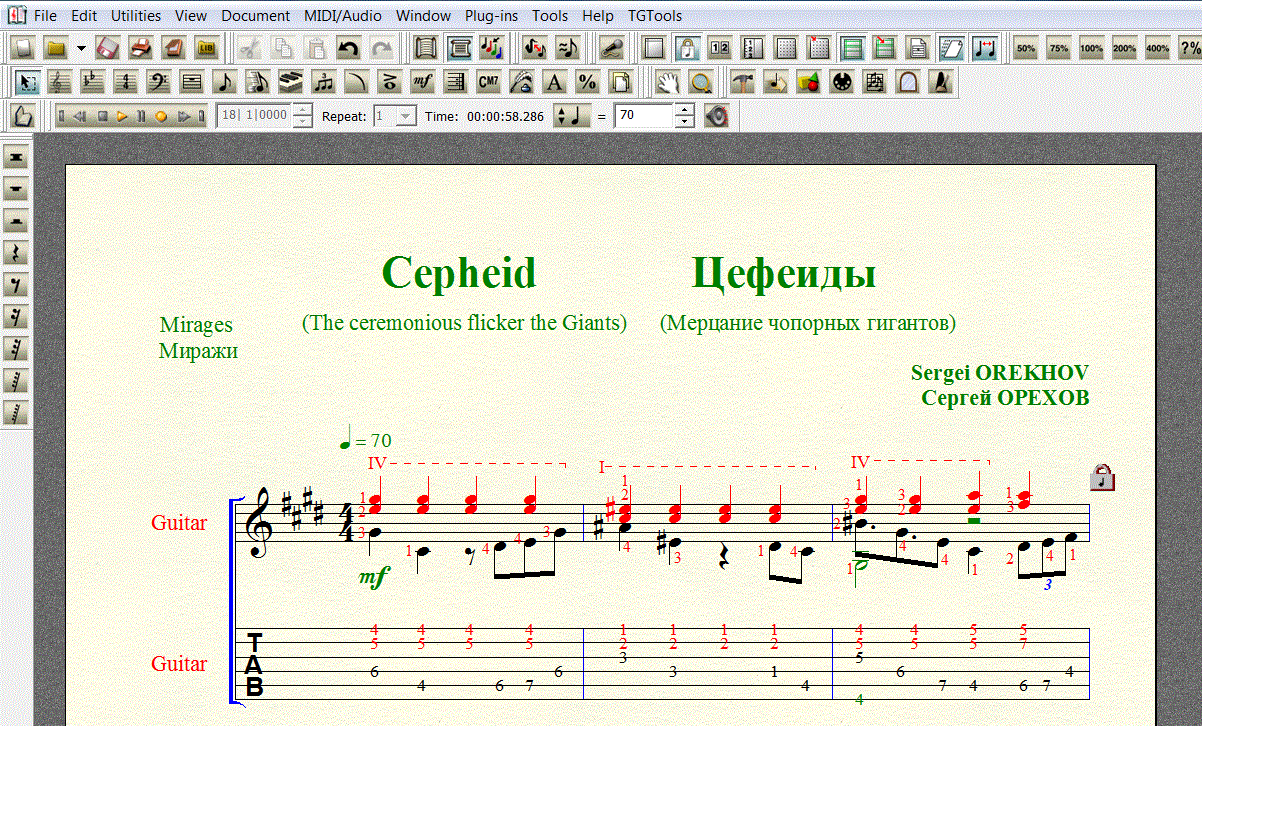Screen dimensions: 1274x817
Task: Select the Smart Shape slur tool
Action: coord(356,82)
